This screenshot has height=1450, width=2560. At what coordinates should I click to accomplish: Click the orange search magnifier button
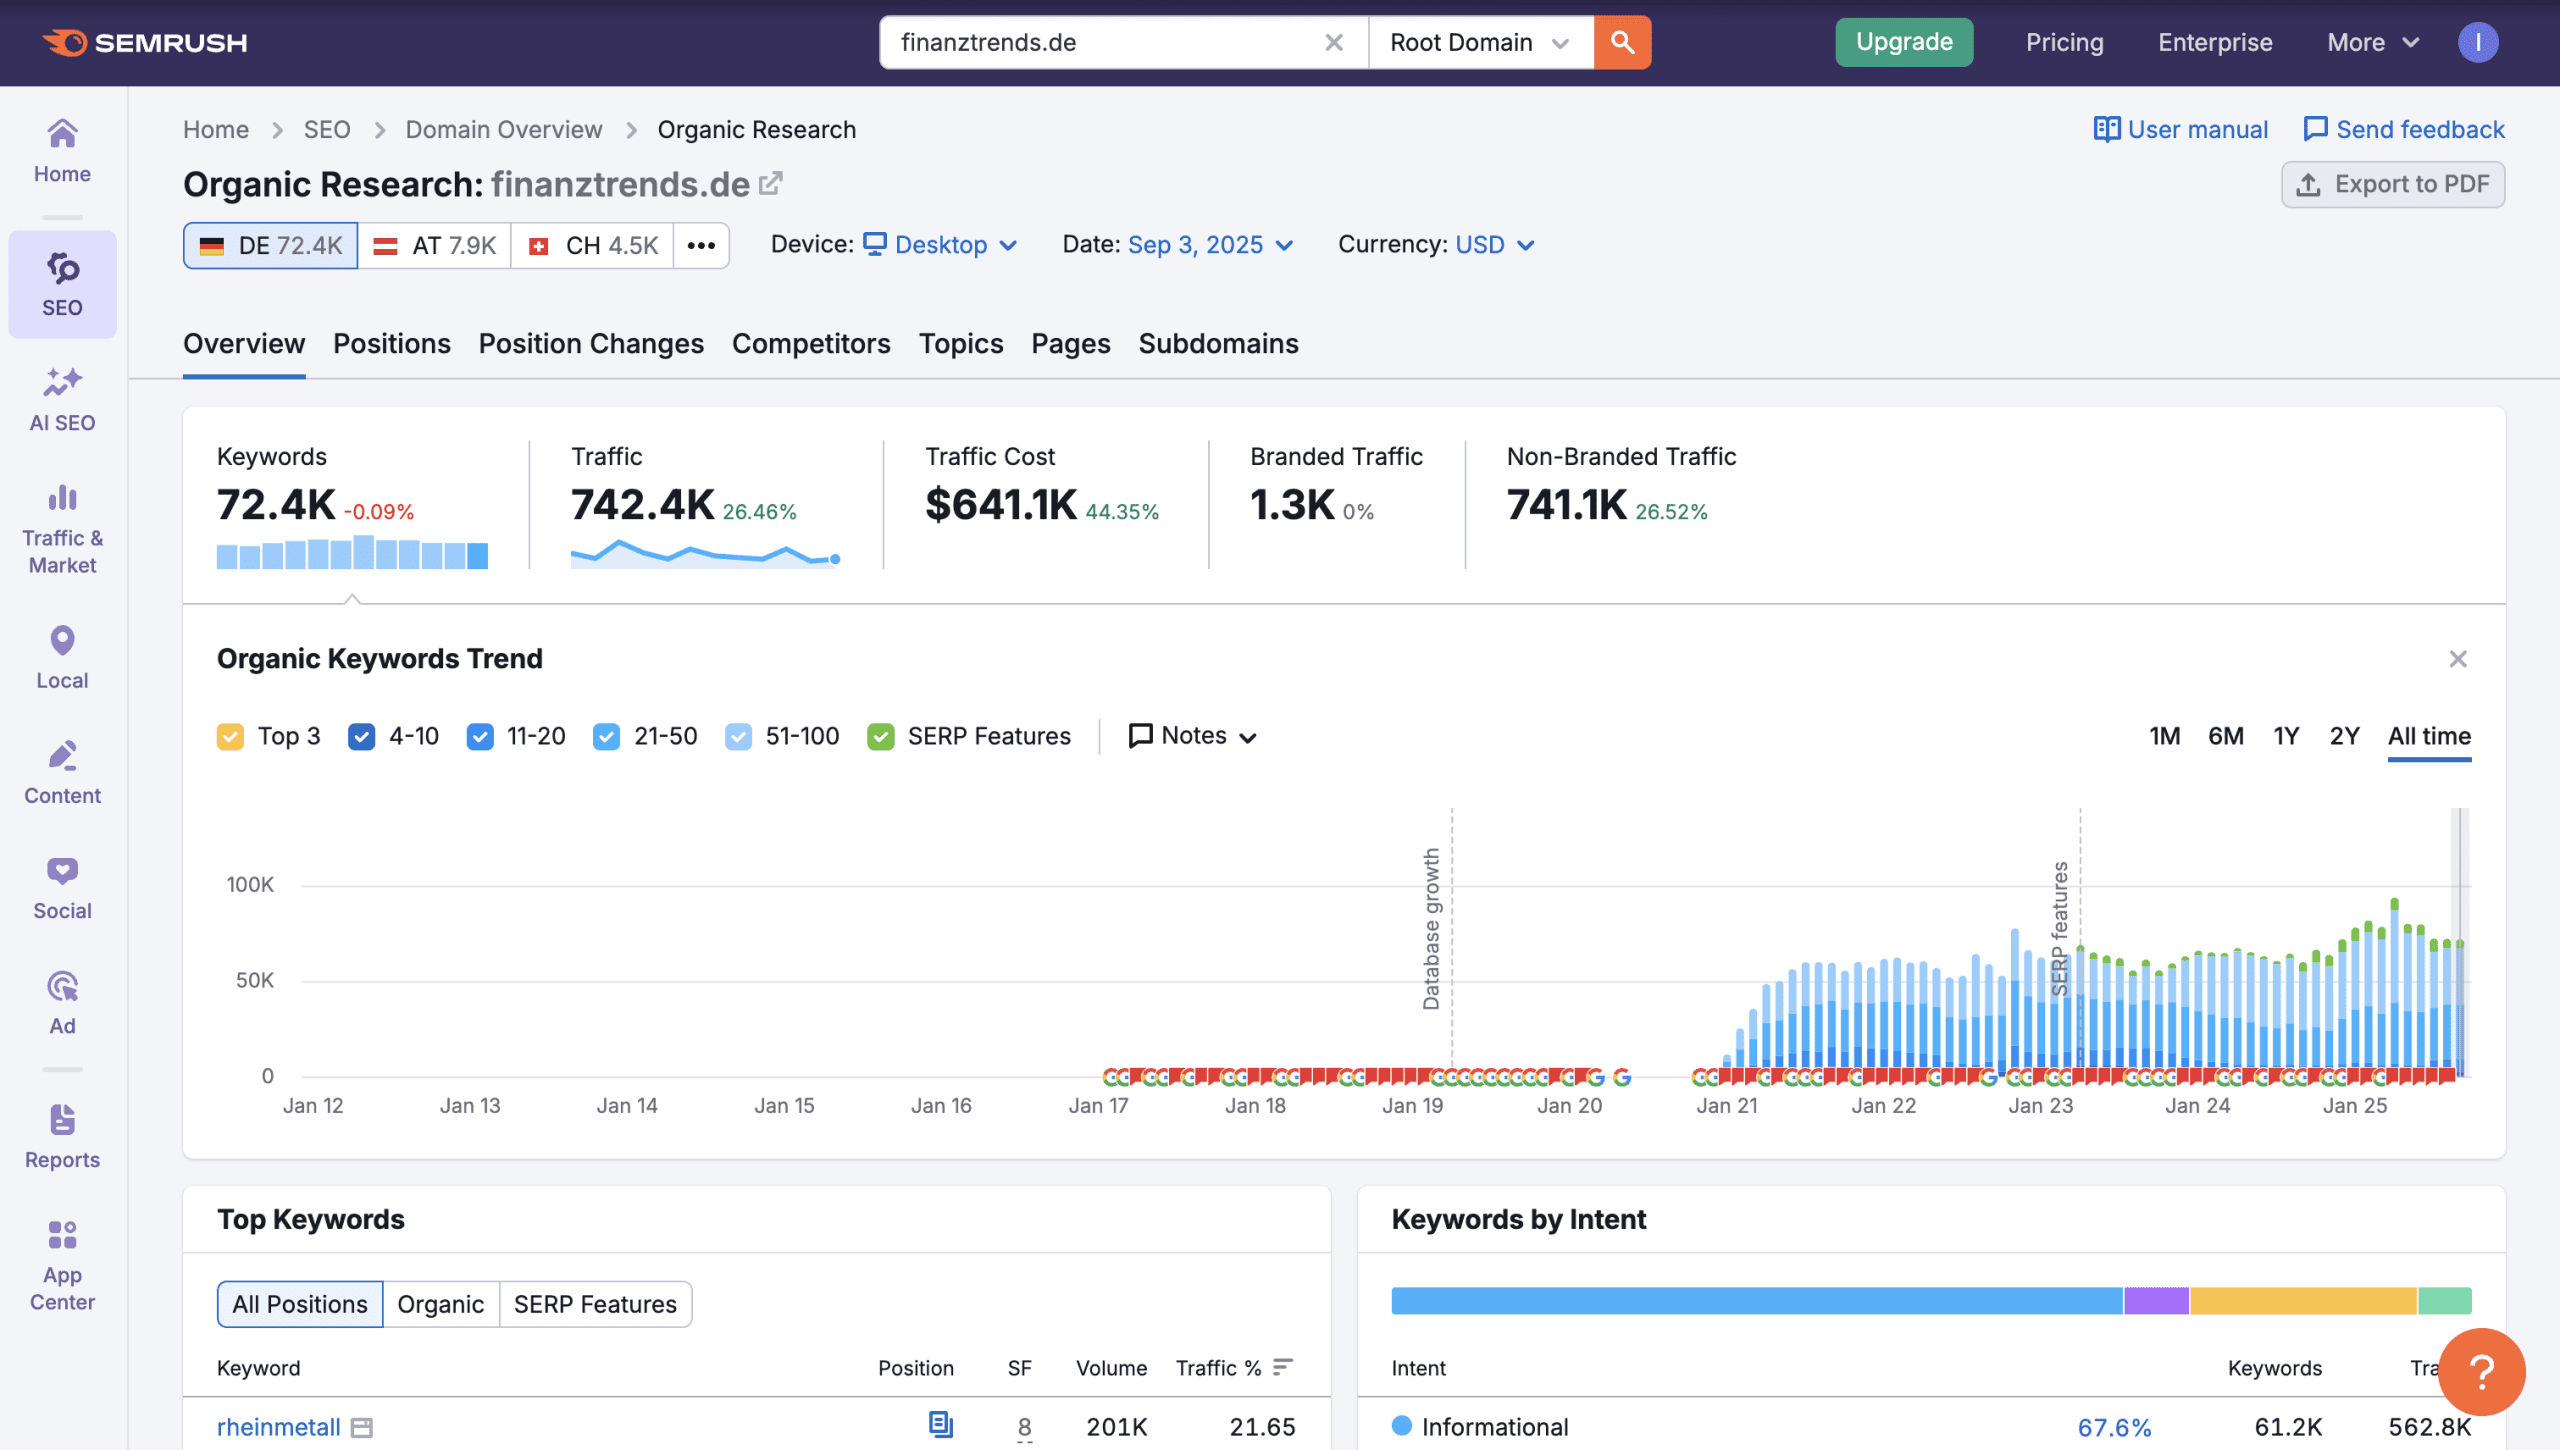point(1622,42)
